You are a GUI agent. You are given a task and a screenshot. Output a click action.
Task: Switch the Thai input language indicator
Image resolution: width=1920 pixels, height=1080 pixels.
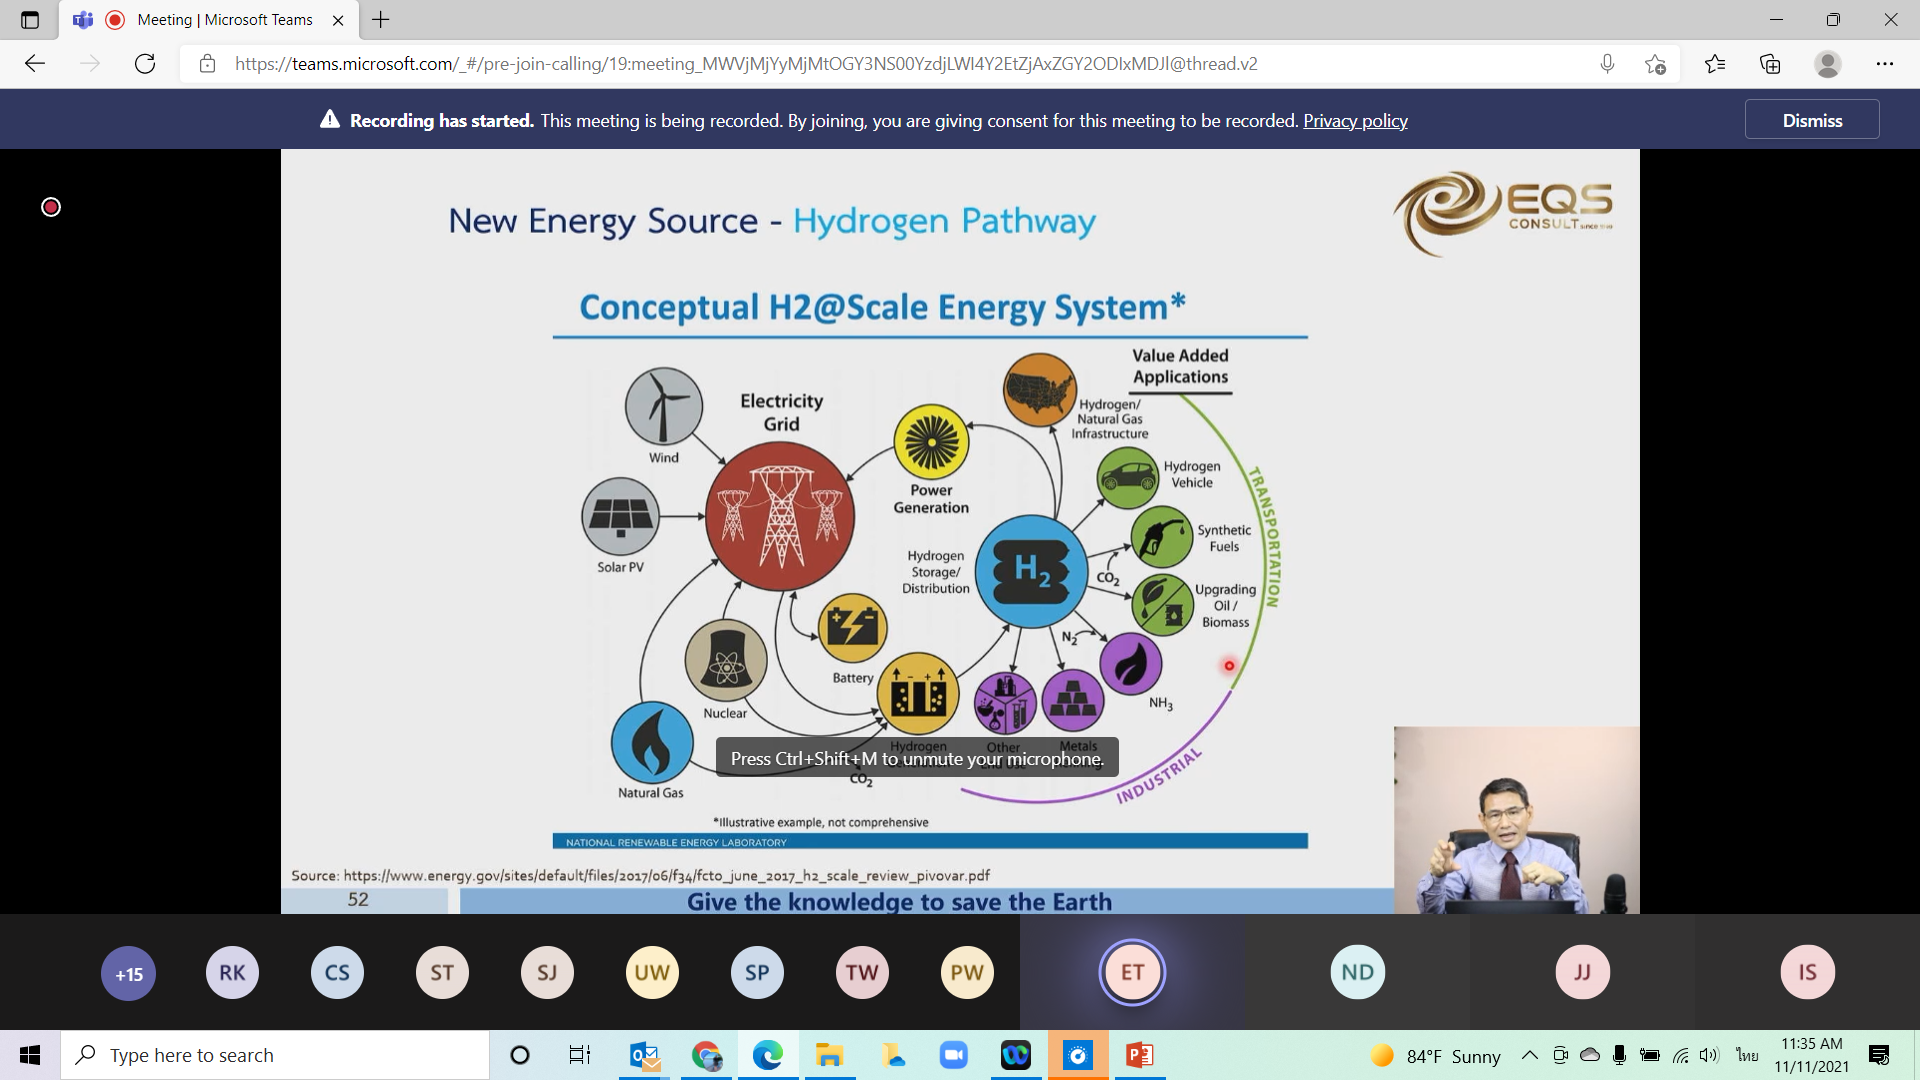pos(1747,1055)
